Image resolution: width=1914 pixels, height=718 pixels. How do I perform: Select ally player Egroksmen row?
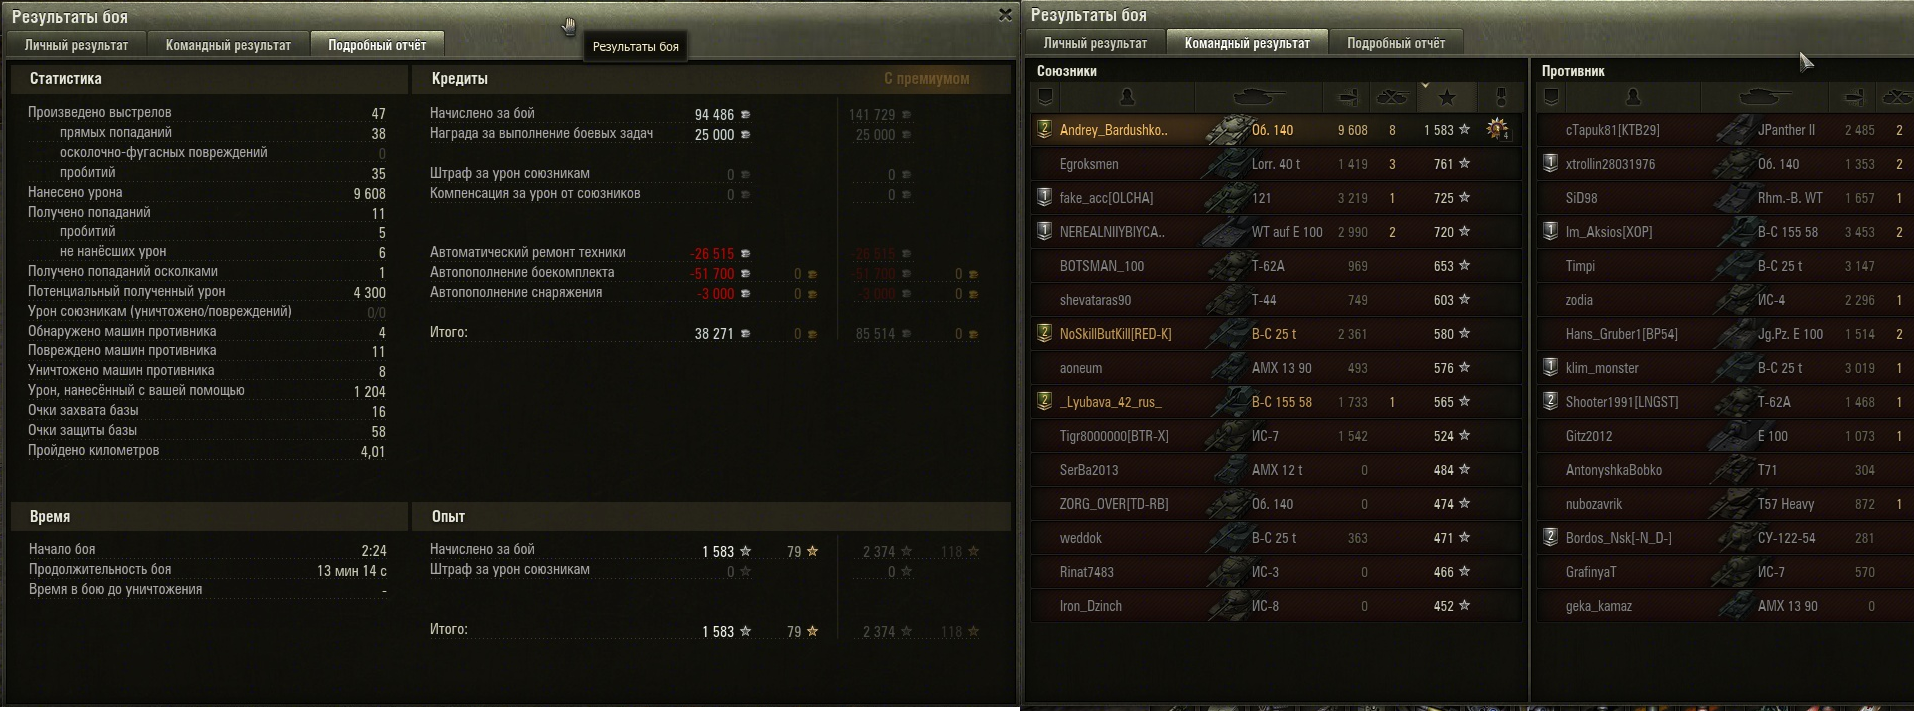click(x=1277, y=164)
